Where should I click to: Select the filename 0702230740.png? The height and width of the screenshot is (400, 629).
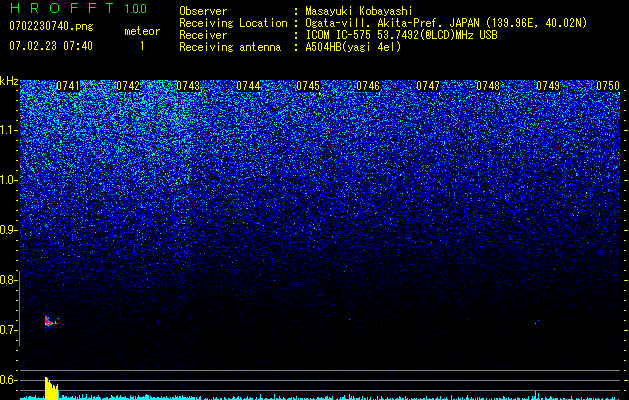(x=51, y=26)
